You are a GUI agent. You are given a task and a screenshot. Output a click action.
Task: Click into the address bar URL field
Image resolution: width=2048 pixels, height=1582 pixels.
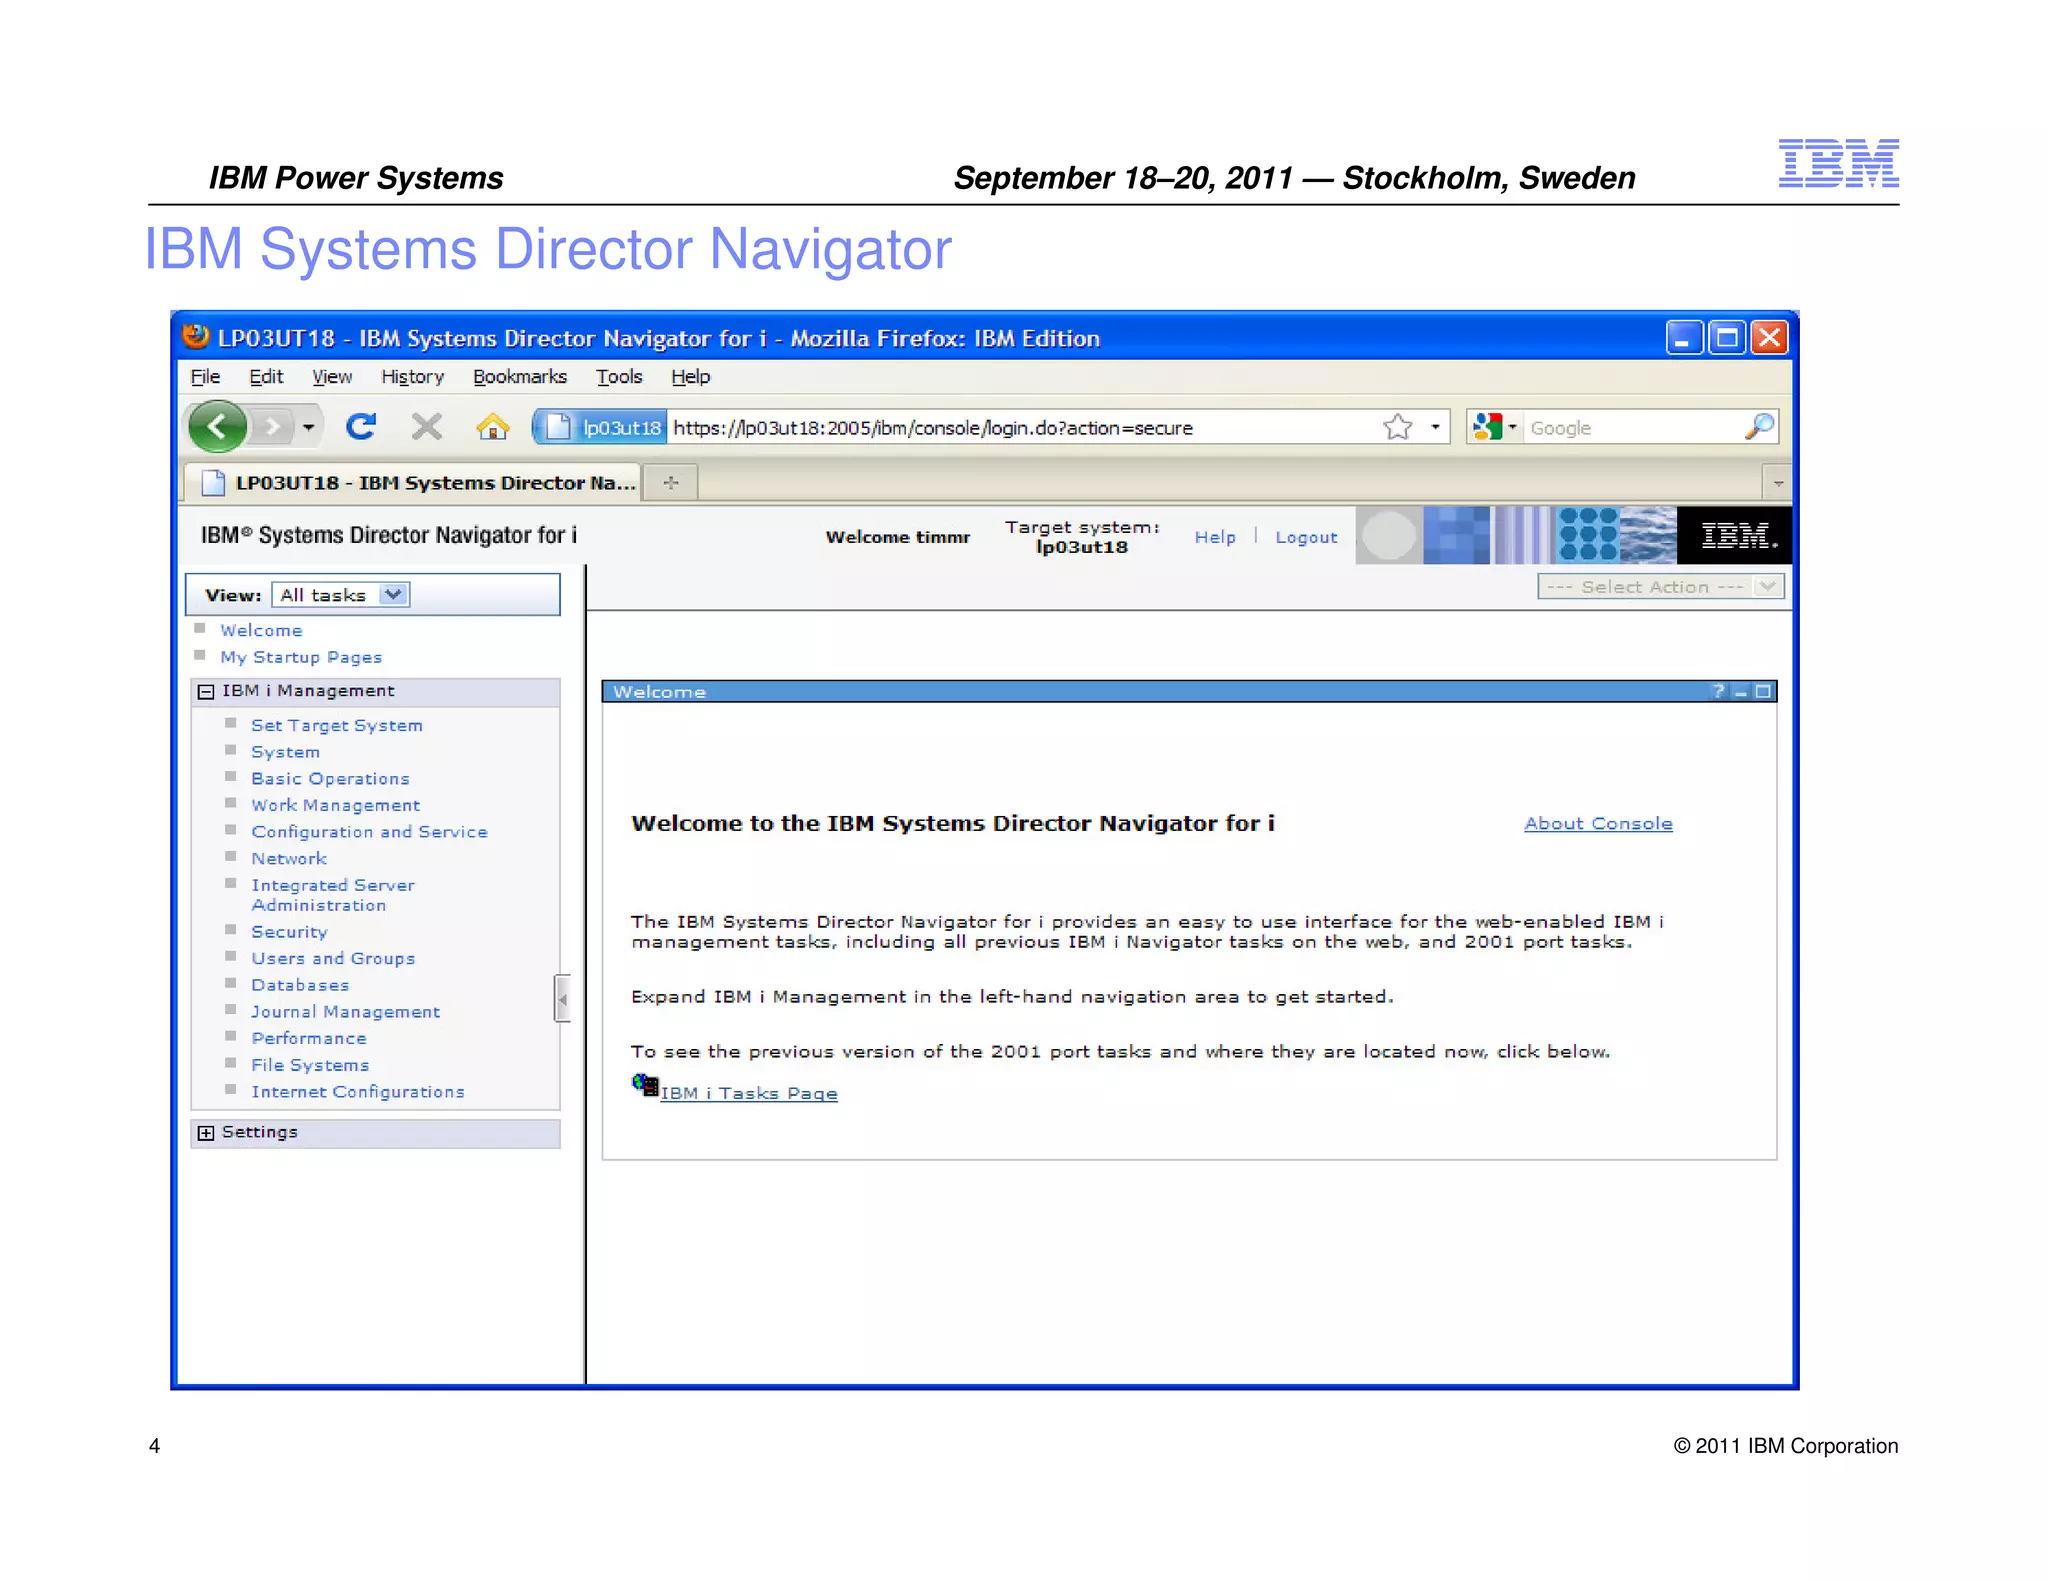1020,427
